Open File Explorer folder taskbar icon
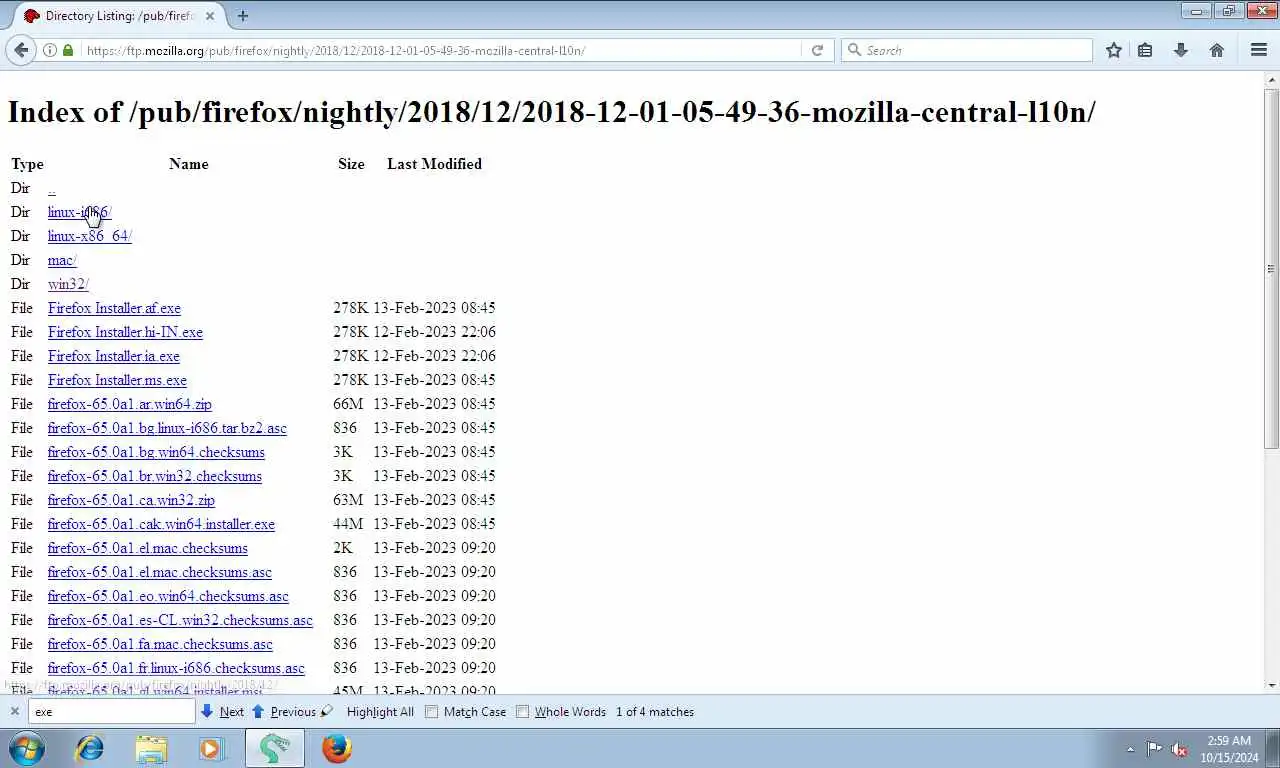 click(x=151, y=748)
